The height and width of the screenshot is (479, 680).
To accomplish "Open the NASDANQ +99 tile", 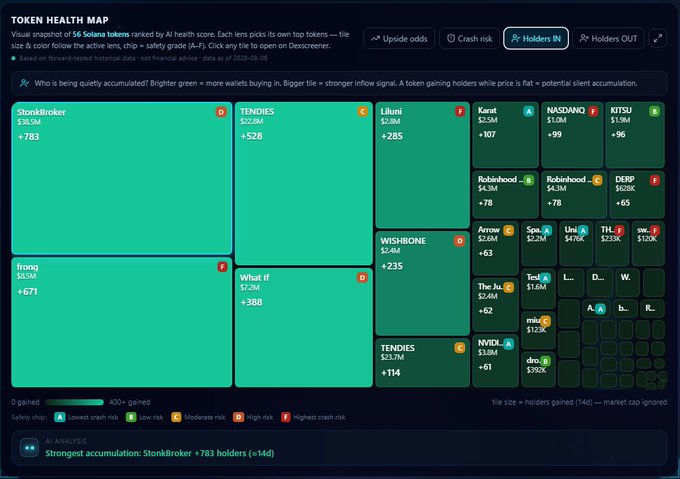I will pyautogui.click(x=572, y=135).
